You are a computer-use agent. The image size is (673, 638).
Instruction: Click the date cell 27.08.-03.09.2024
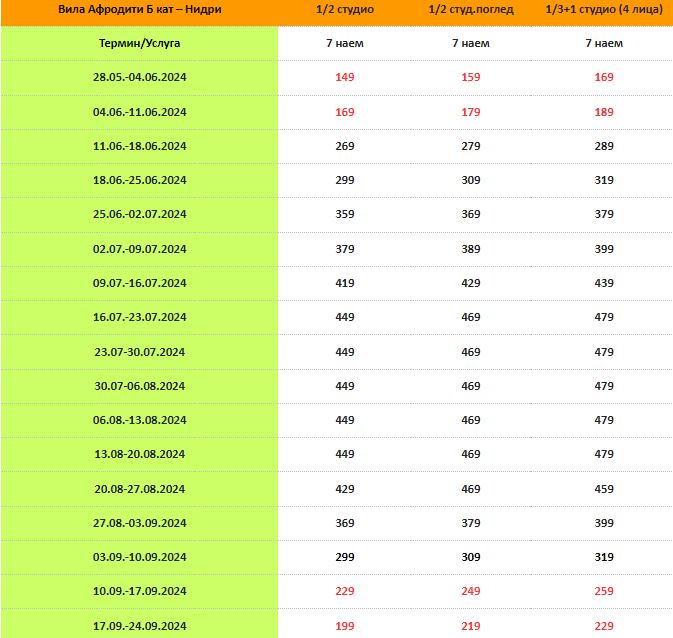tap(140, 523)
